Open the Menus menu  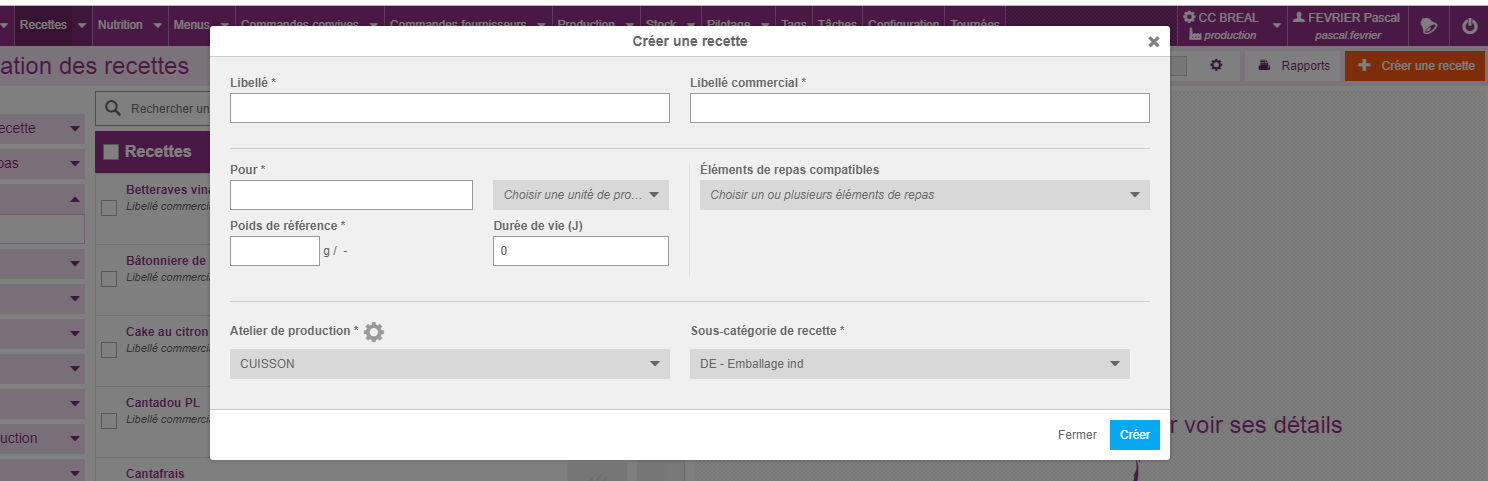[x=190, y=24]
